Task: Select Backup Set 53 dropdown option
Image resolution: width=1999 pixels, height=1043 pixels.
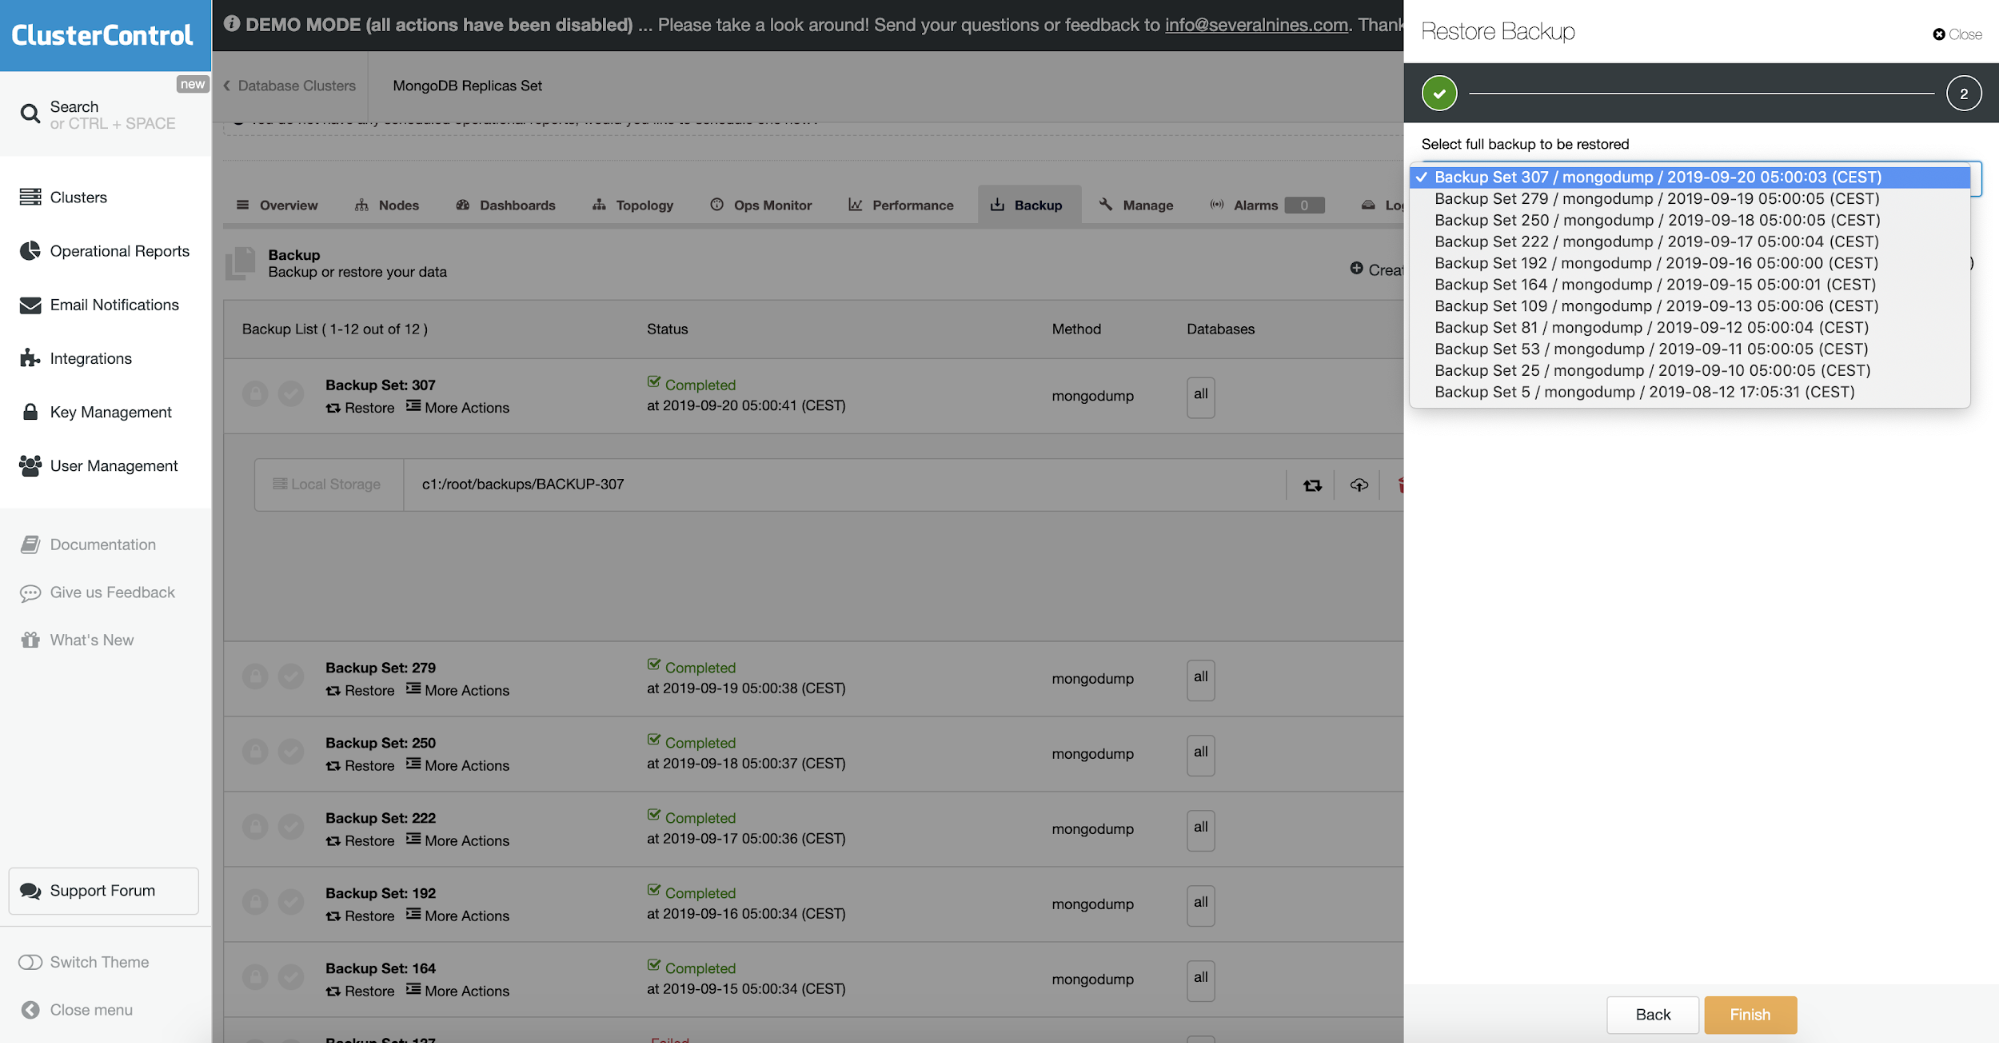Action: point(1690,349)
